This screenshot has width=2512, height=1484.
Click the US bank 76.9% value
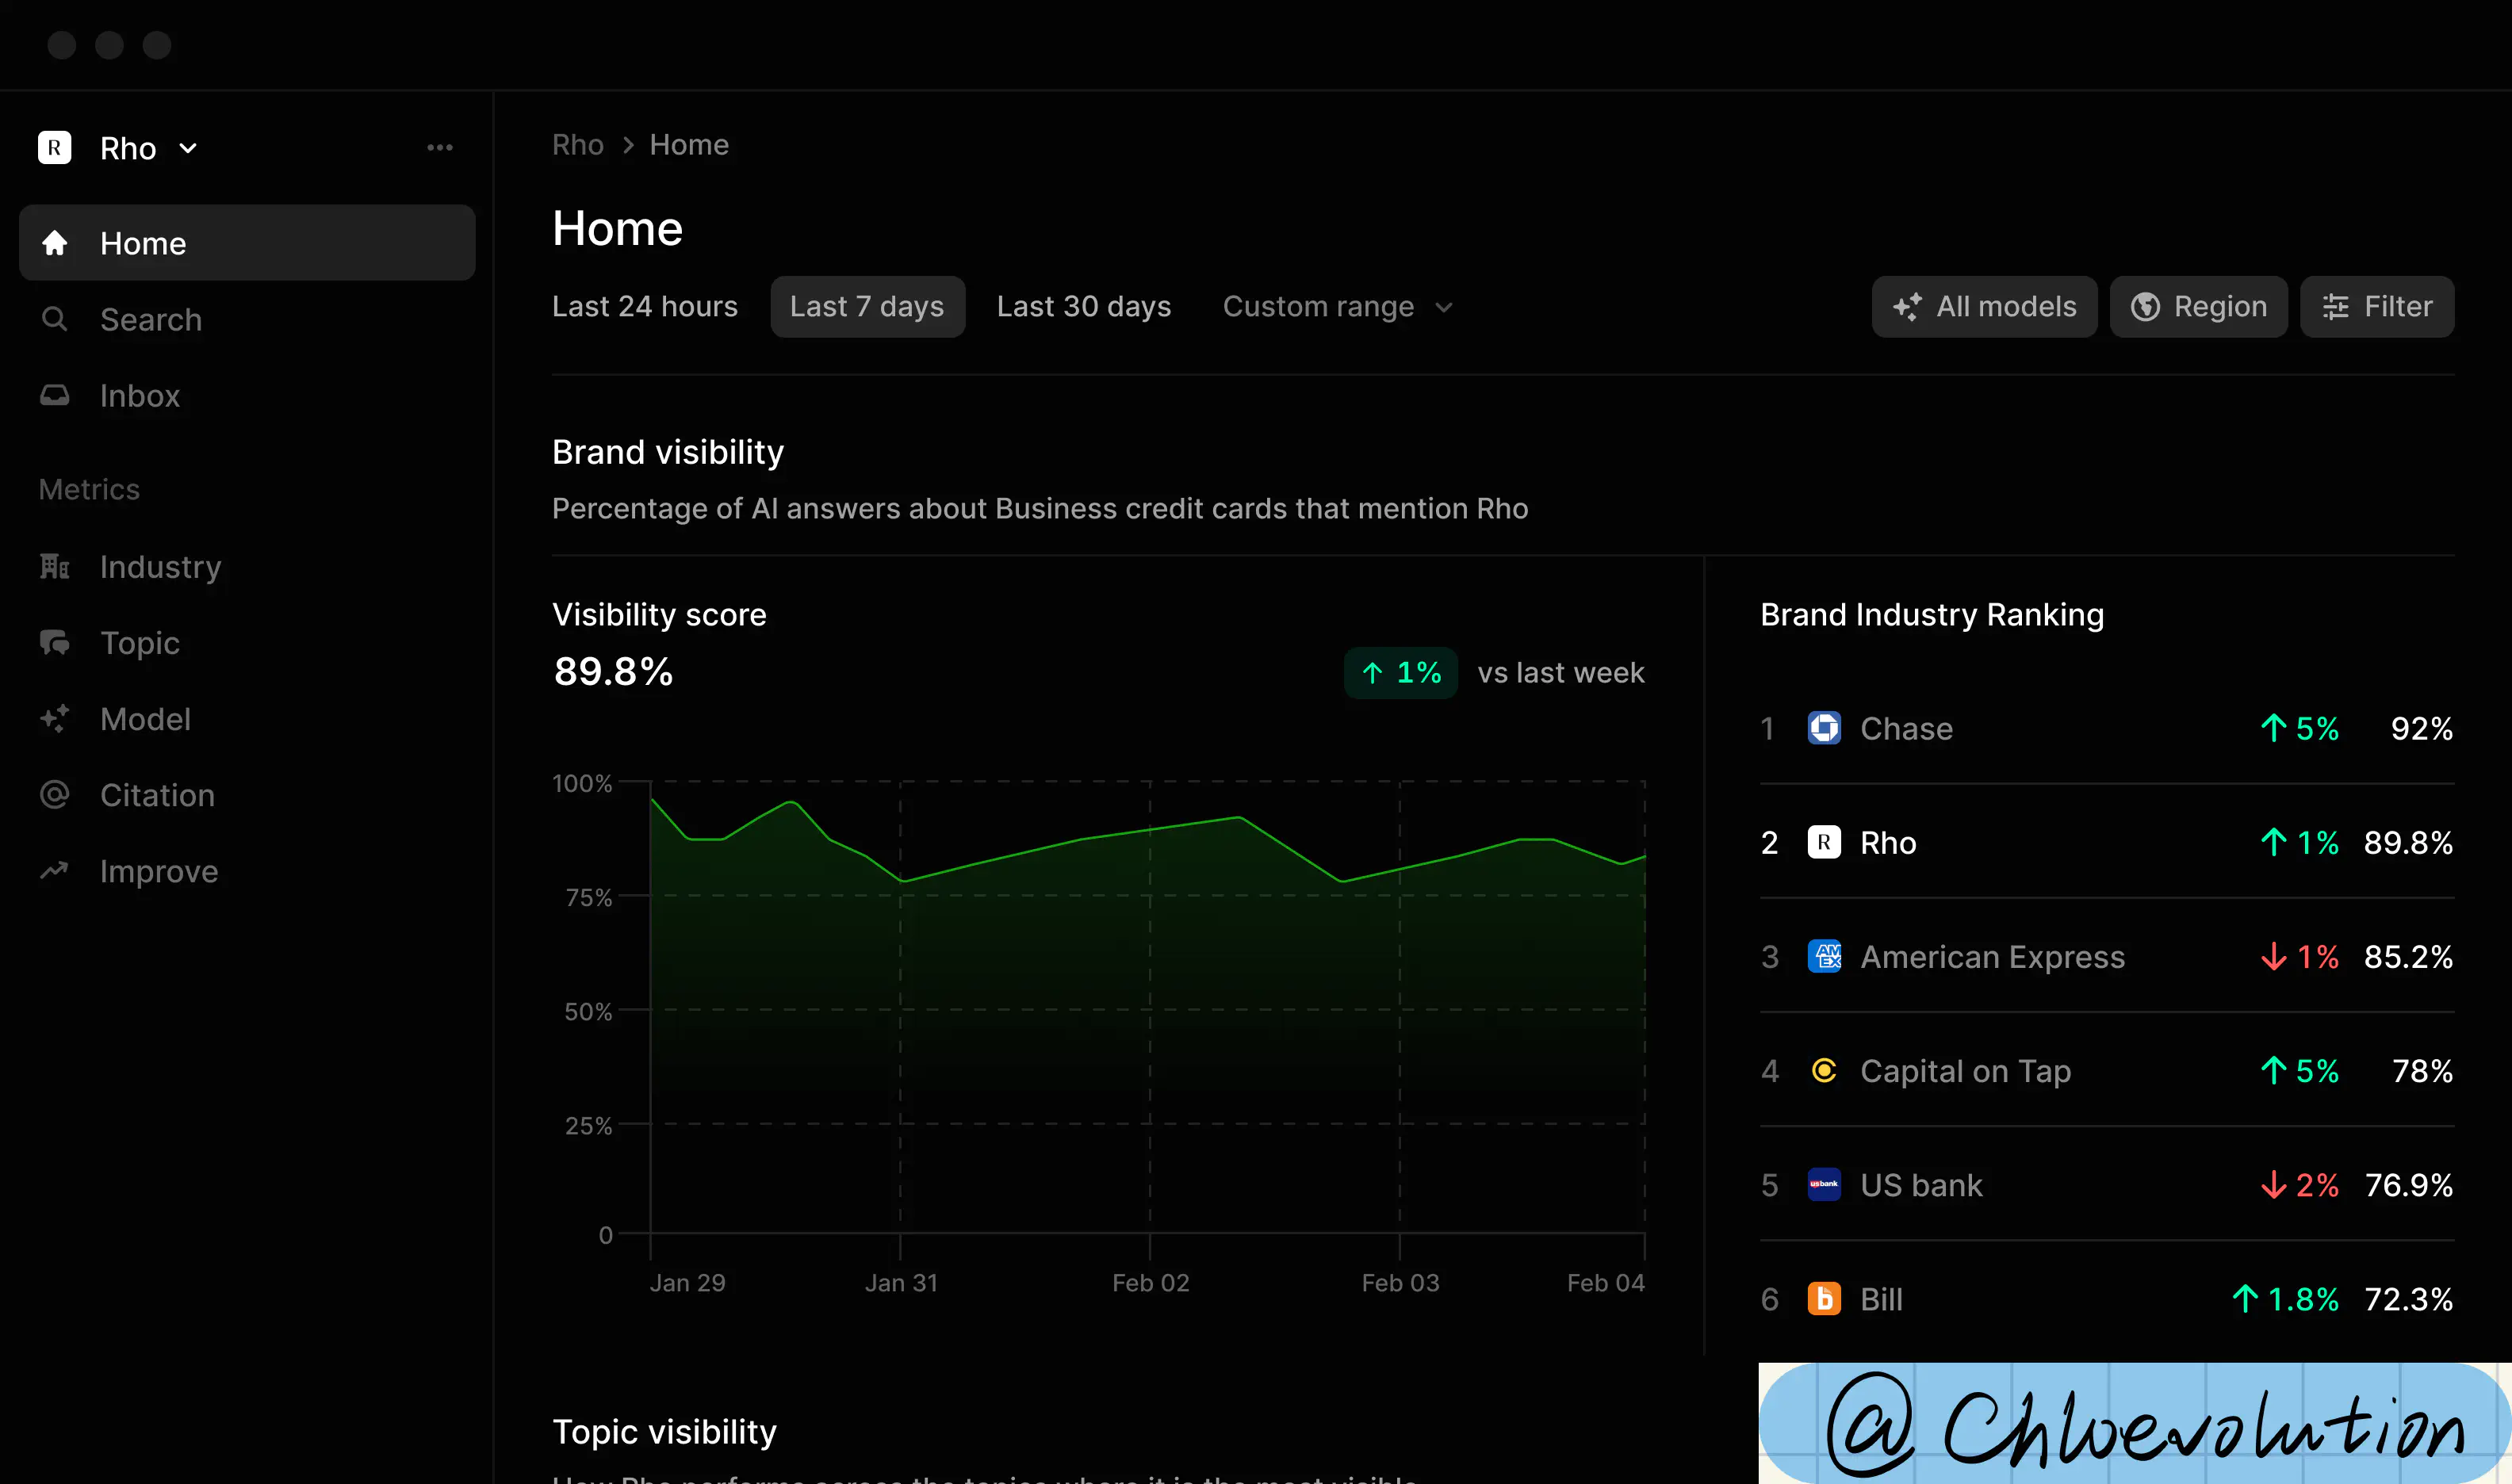pos(2409,1185)
